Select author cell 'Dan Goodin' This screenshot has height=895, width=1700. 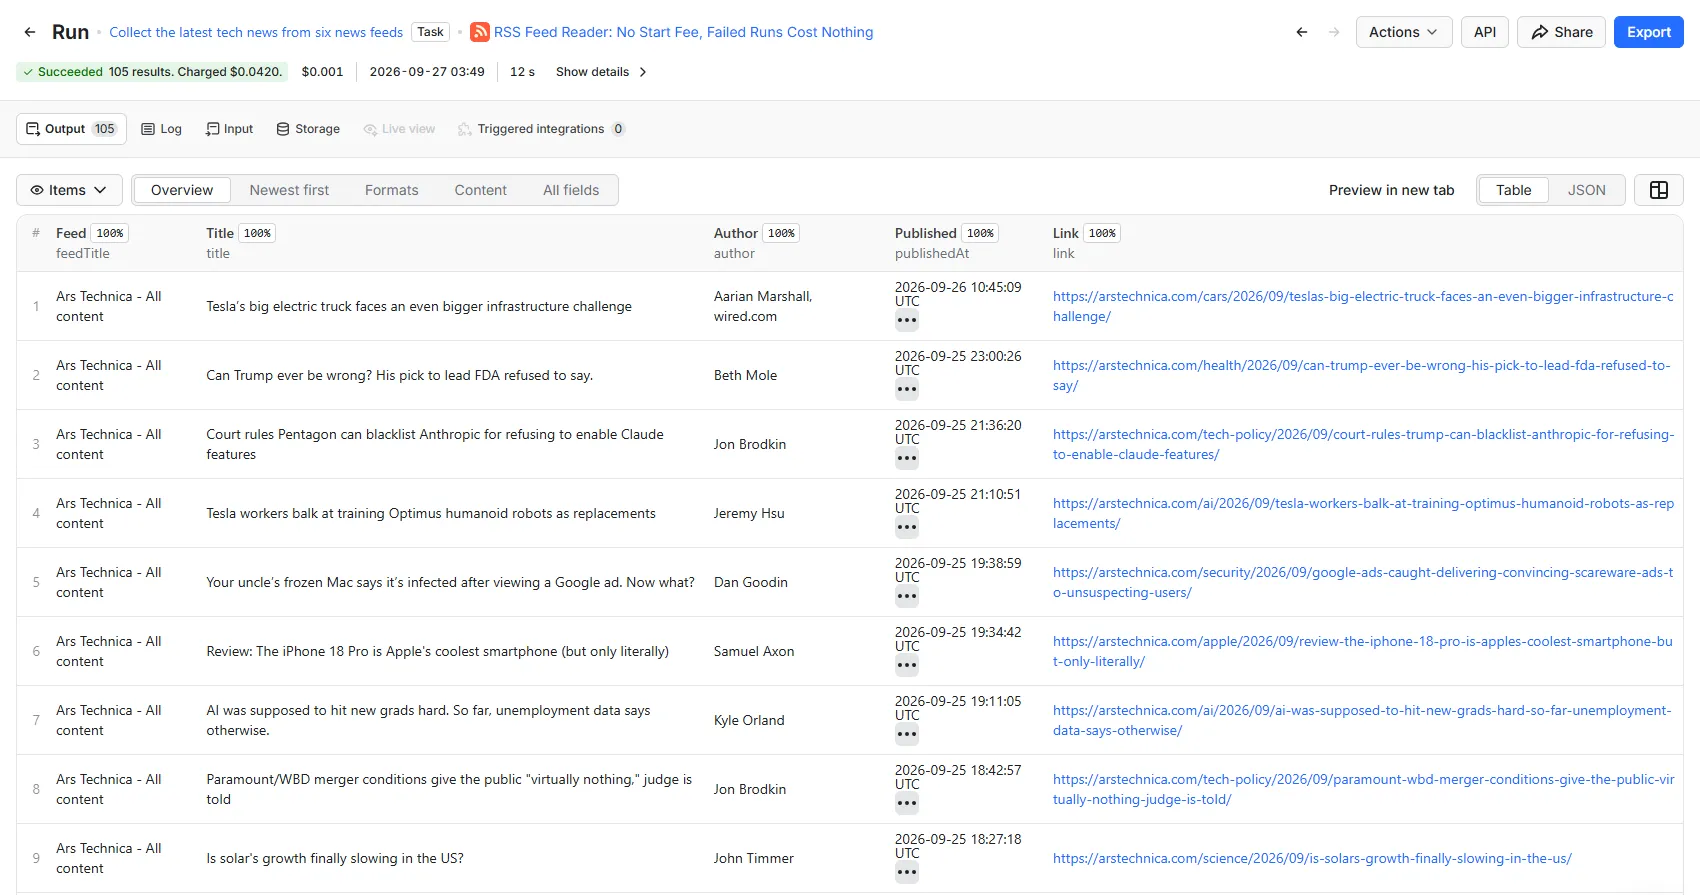(751, 582)
